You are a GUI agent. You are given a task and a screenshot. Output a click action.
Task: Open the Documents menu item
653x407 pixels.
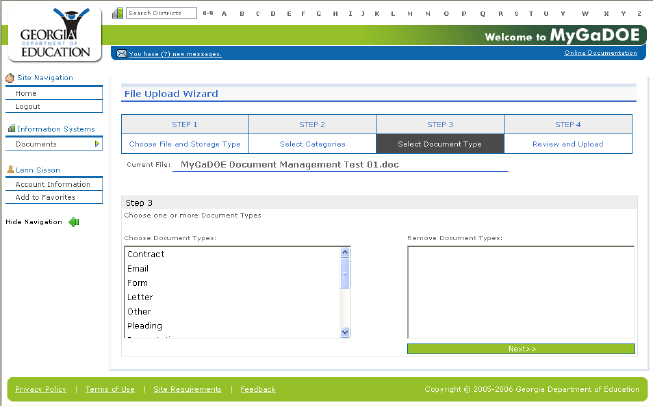pyautogui.click(x=54, y=144)
